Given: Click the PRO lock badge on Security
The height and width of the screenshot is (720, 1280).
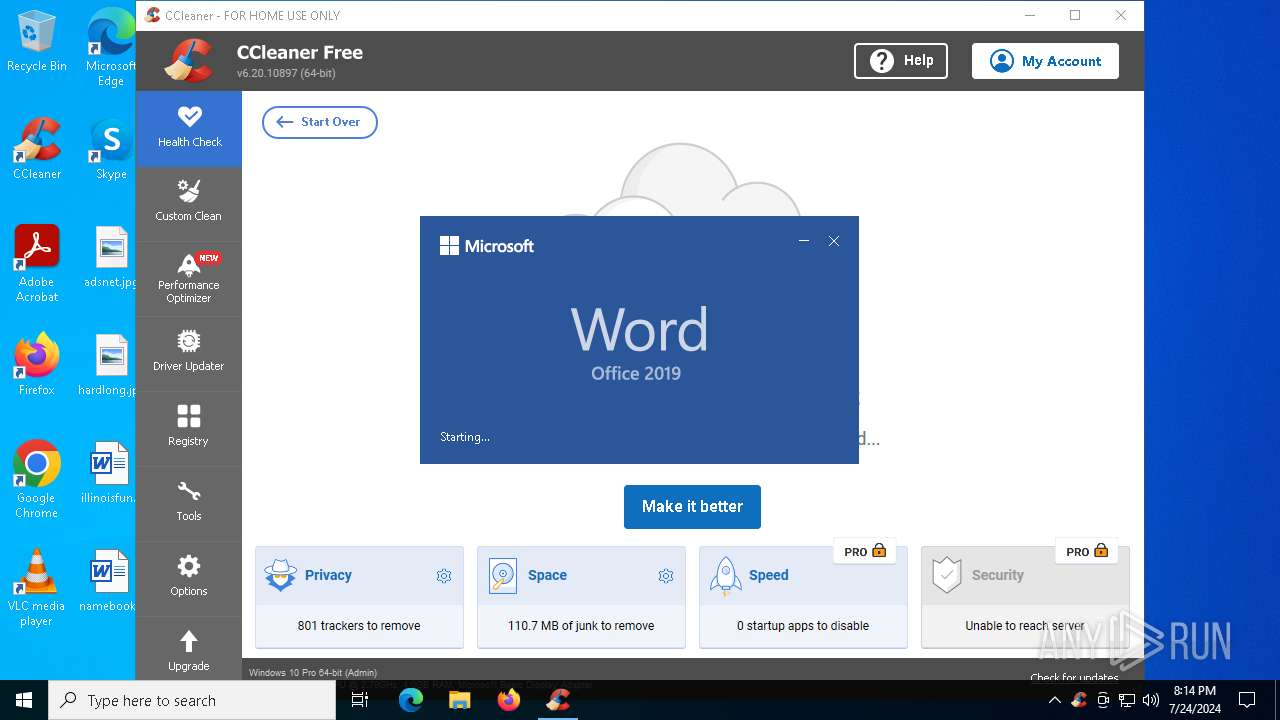Looking at the screenshot, I should (x=1087, y=551).
